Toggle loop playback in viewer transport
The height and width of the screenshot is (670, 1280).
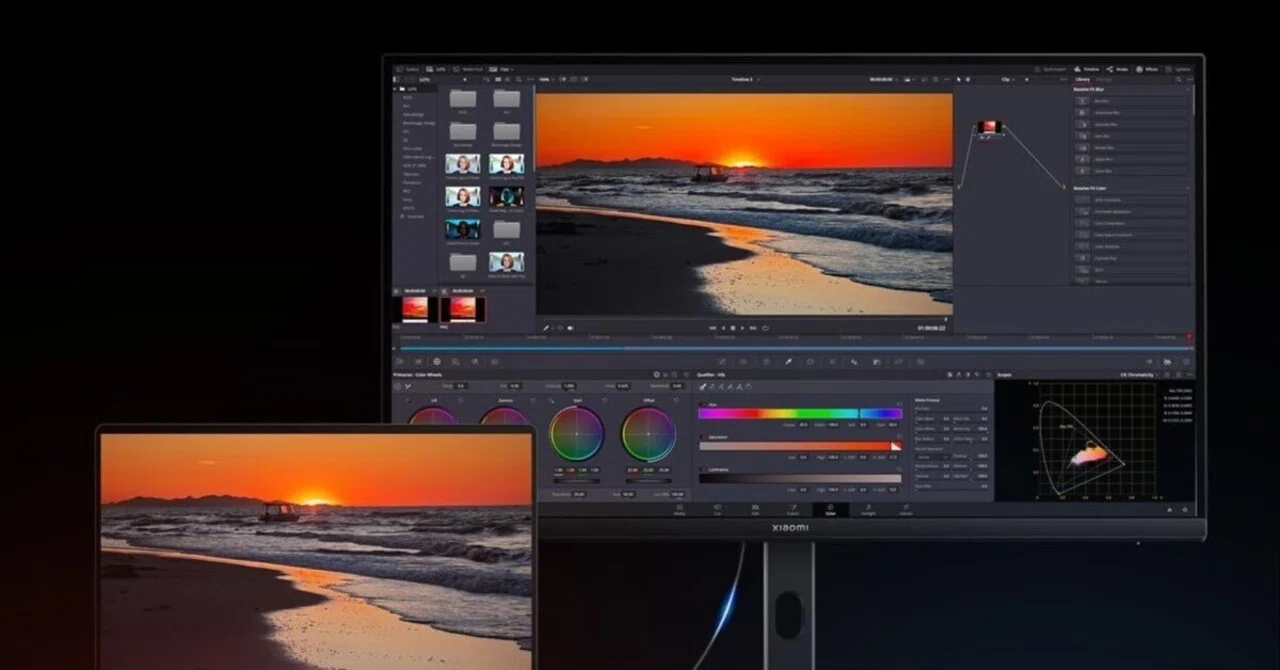[765, 327]
